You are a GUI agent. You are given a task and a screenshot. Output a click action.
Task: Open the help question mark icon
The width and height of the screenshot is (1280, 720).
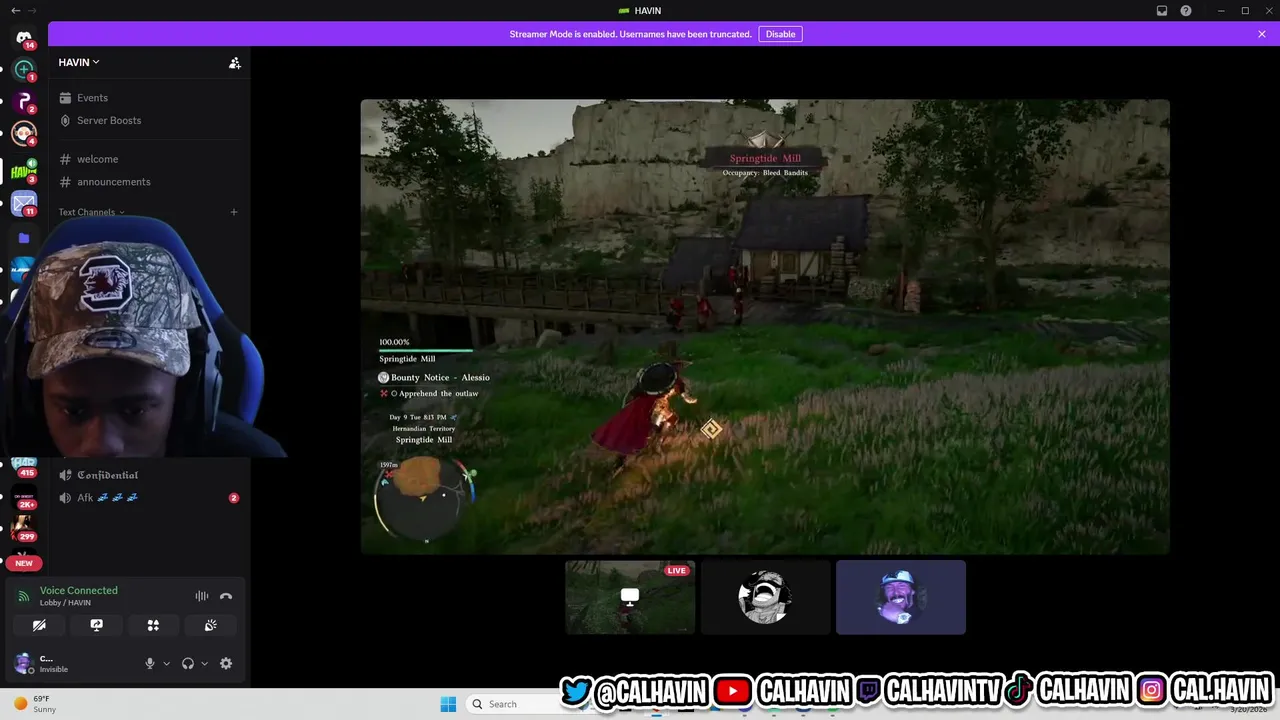(1186, 10)
